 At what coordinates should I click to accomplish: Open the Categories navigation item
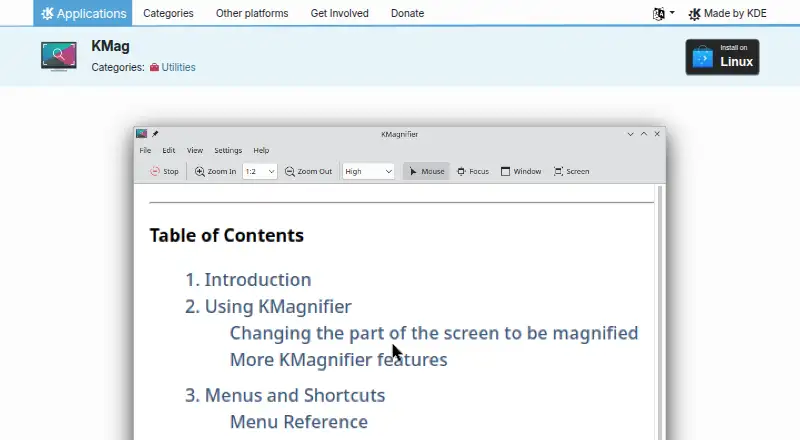[x=168, y=13]
